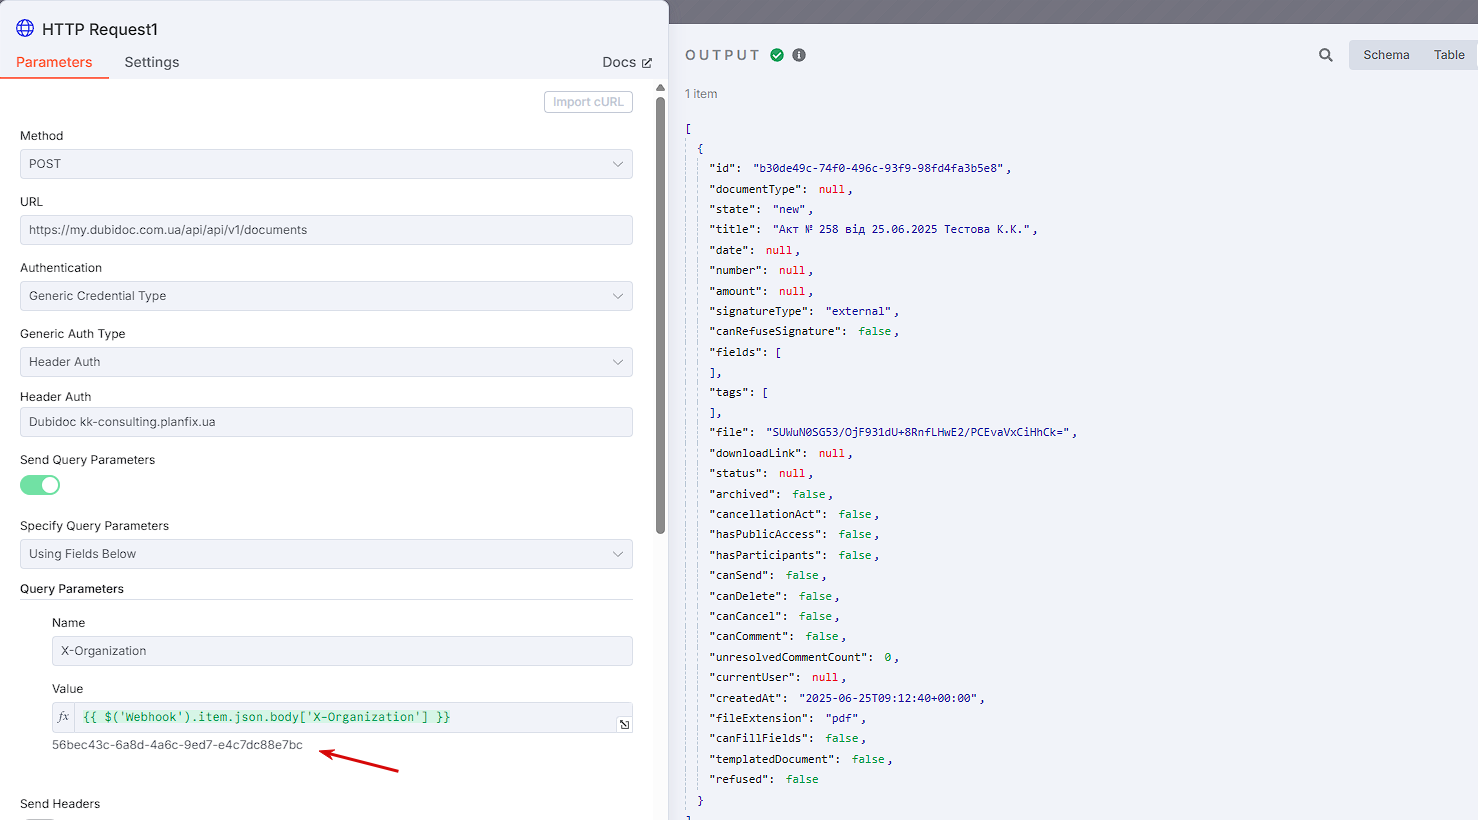Image resolution: width=1478 pixels, height=820 pixels.
Task: Toggle Send Query Parameters switch off
Action: 40,485
